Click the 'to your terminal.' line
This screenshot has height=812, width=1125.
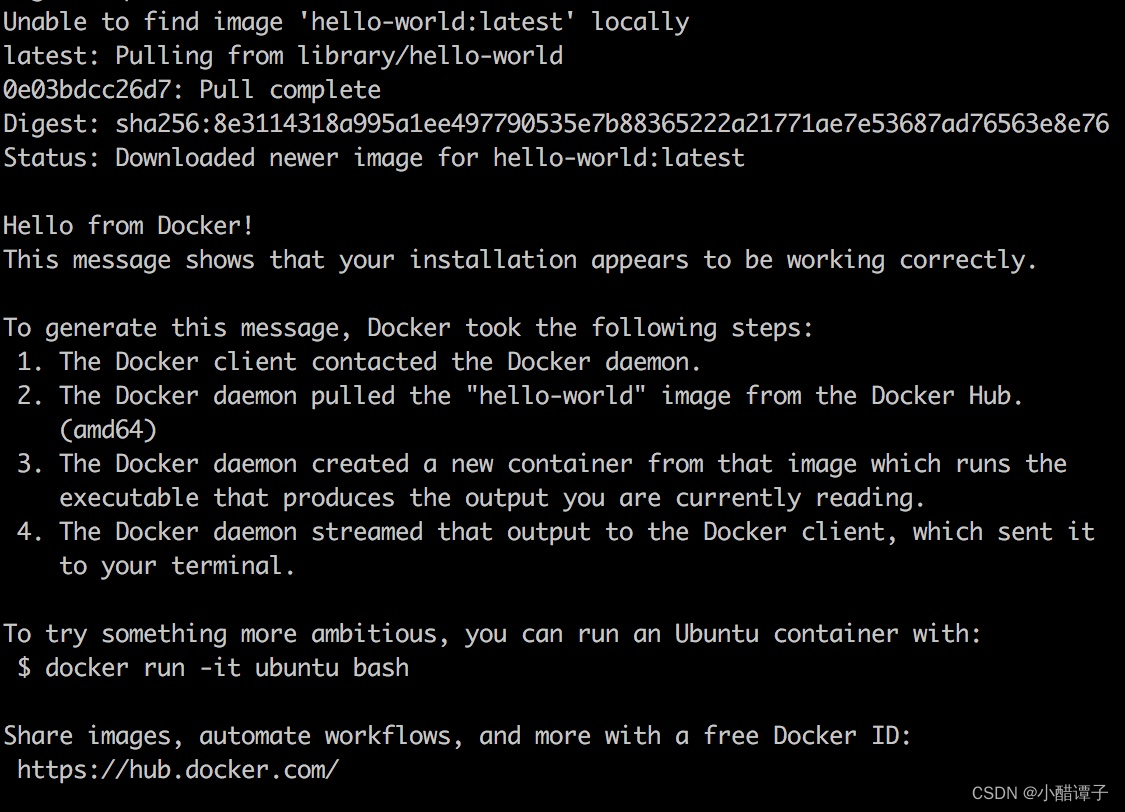(x=177, y=567)
